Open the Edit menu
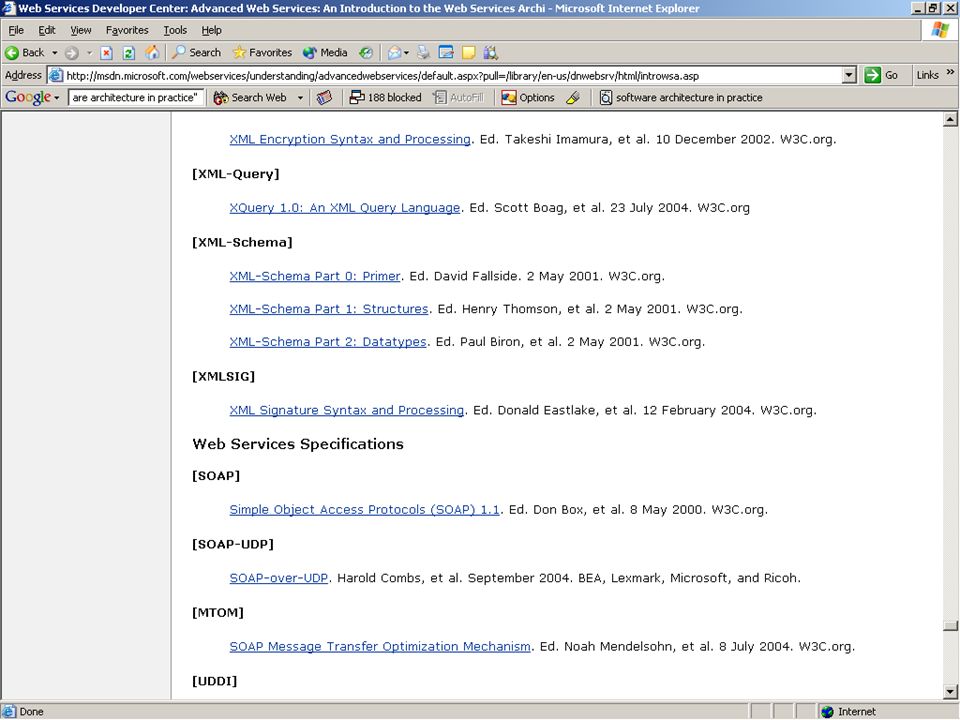Image resolution: width=960 pixels, height=720 pixels. pos(47,30)
